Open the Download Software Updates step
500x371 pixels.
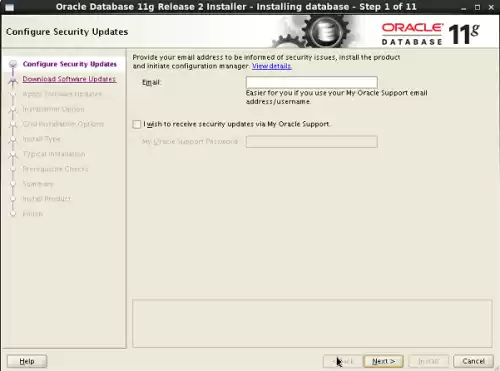(69, 79)
